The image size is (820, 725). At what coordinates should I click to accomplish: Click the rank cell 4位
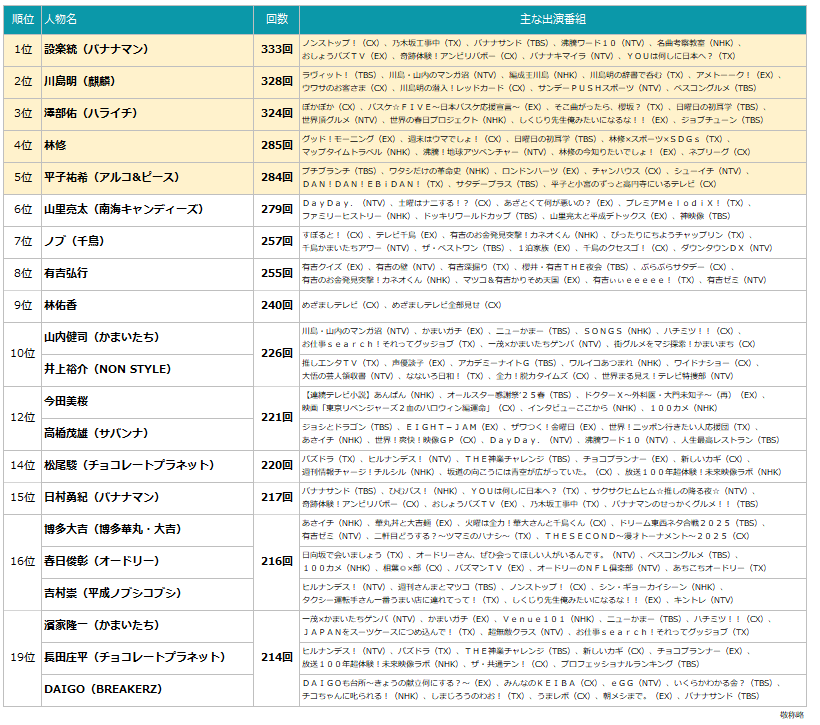(x=22, y=145)
